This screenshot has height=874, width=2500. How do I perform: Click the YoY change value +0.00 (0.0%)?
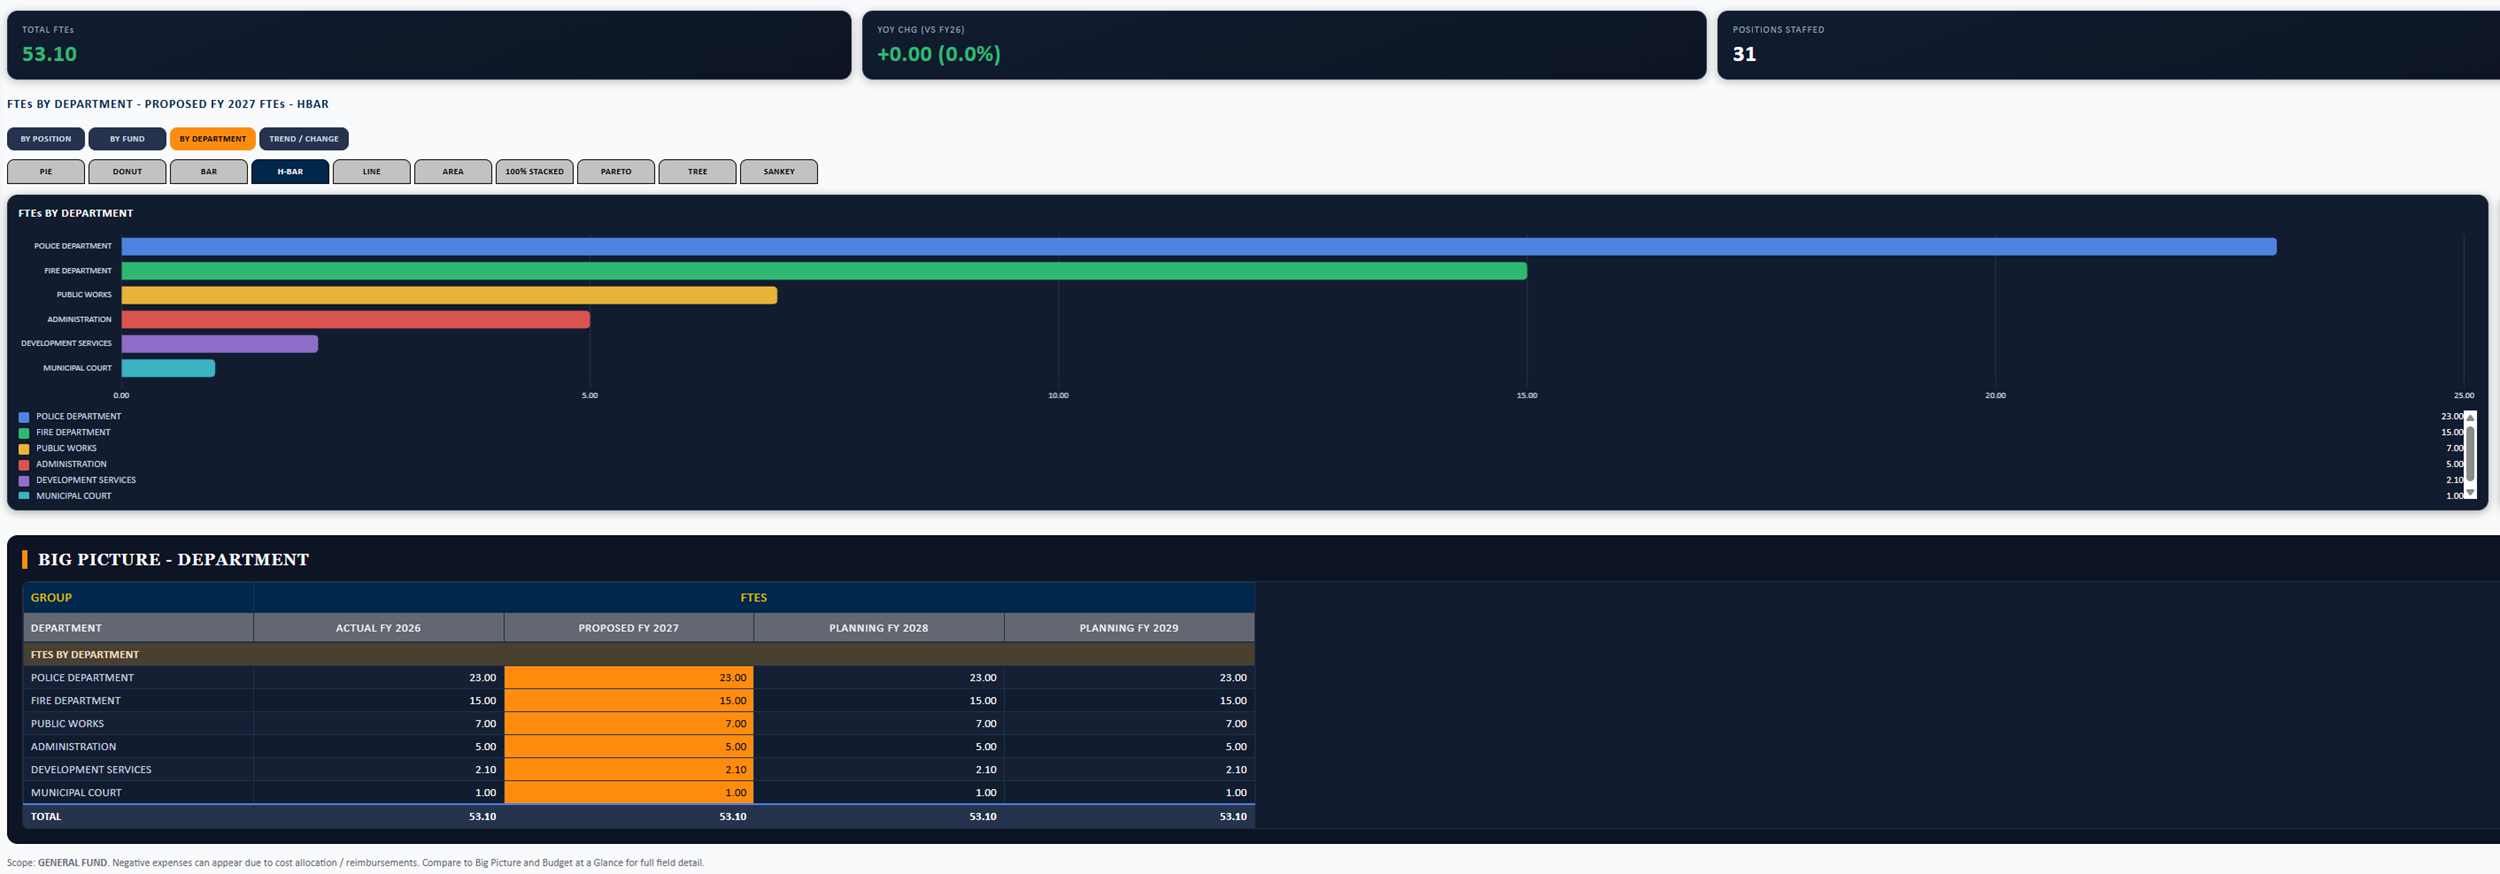click(939, 54)
